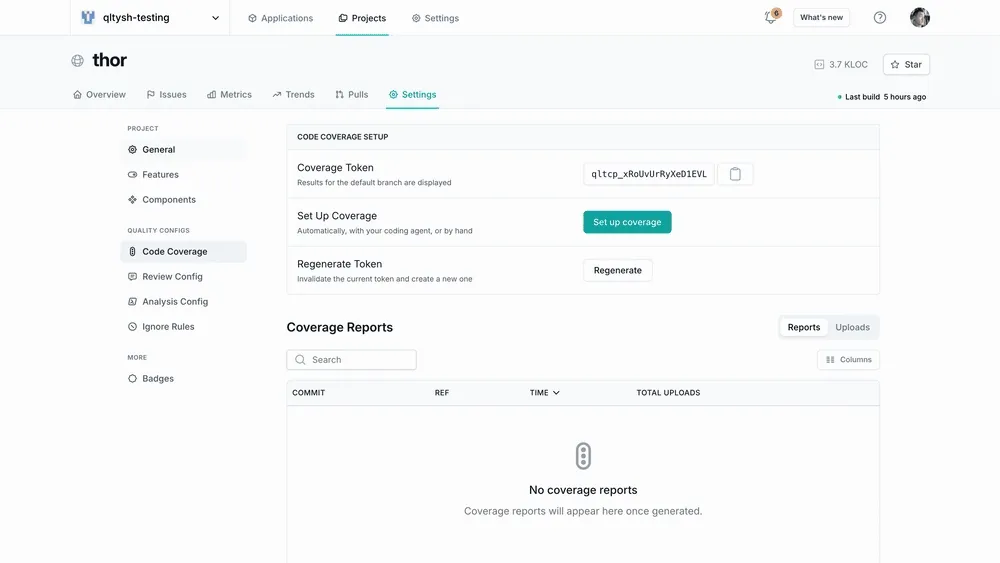Screen dimensions: 1000x563
Task: Open Review Config in sidebar
Action: coord(184,276)
